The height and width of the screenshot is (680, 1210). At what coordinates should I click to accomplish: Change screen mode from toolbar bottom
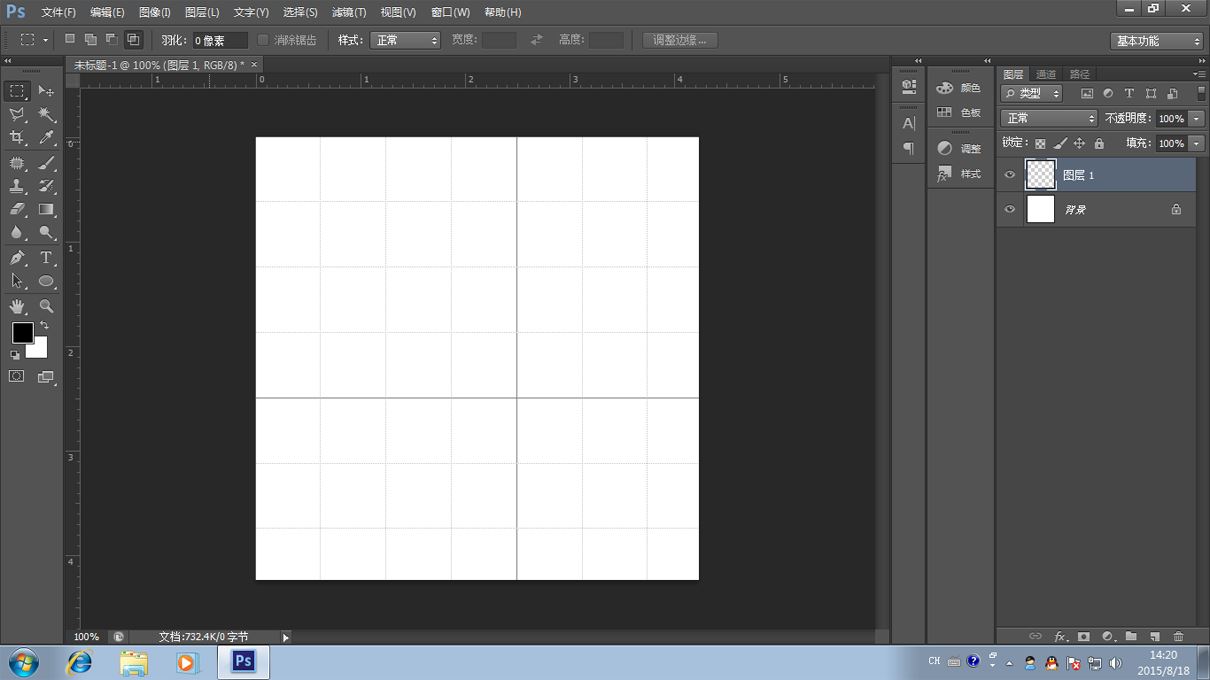point(46,377)
